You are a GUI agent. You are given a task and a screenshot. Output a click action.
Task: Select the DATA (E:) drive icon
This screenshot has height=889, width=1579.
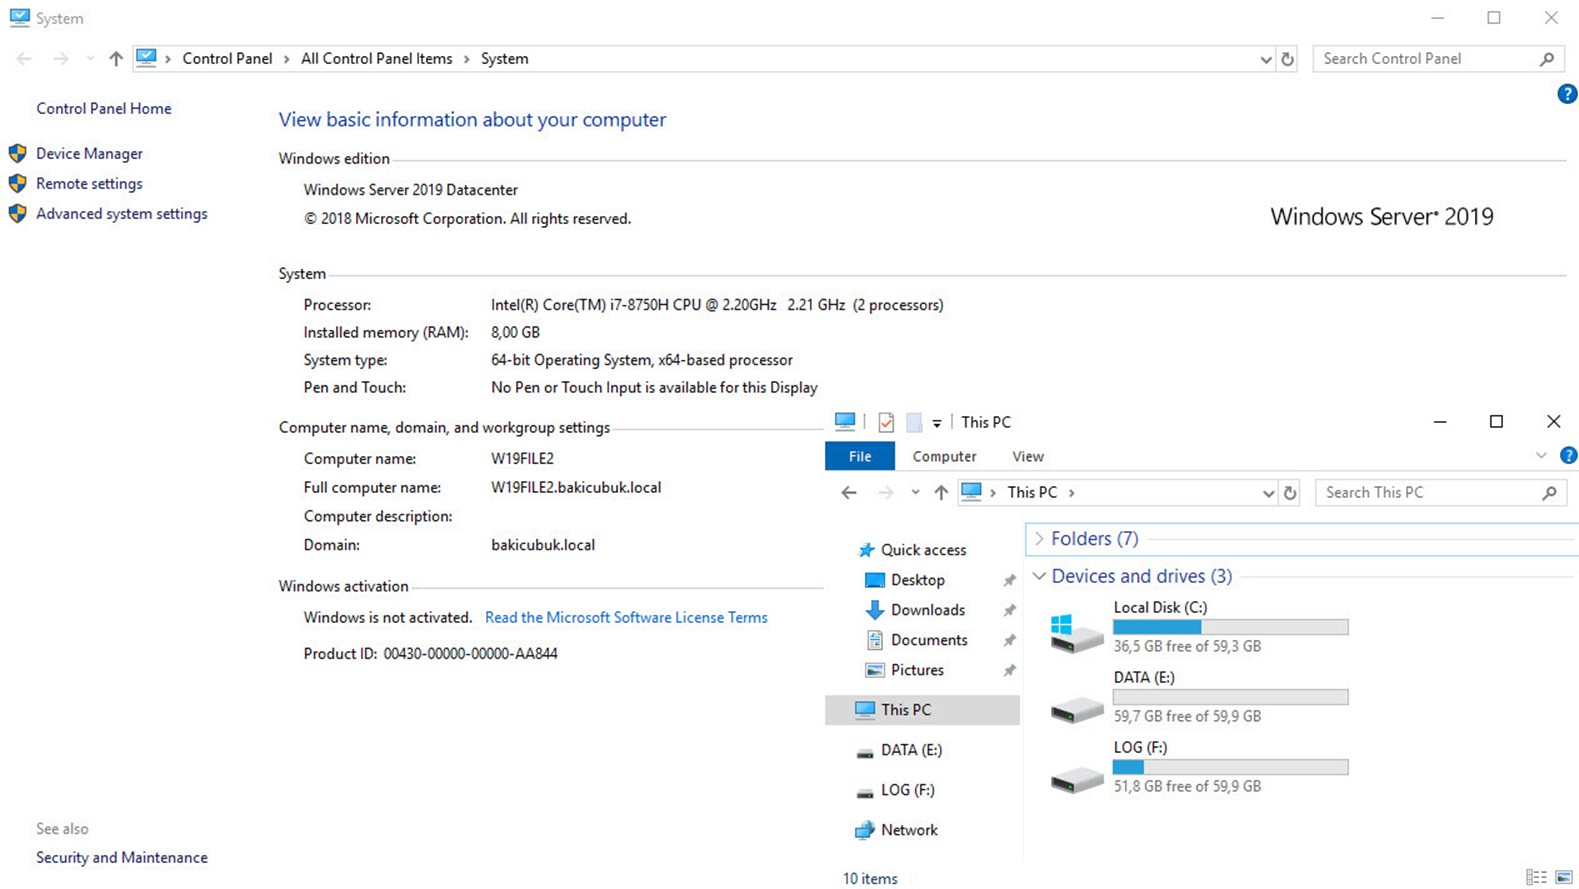coord(1077,709)
